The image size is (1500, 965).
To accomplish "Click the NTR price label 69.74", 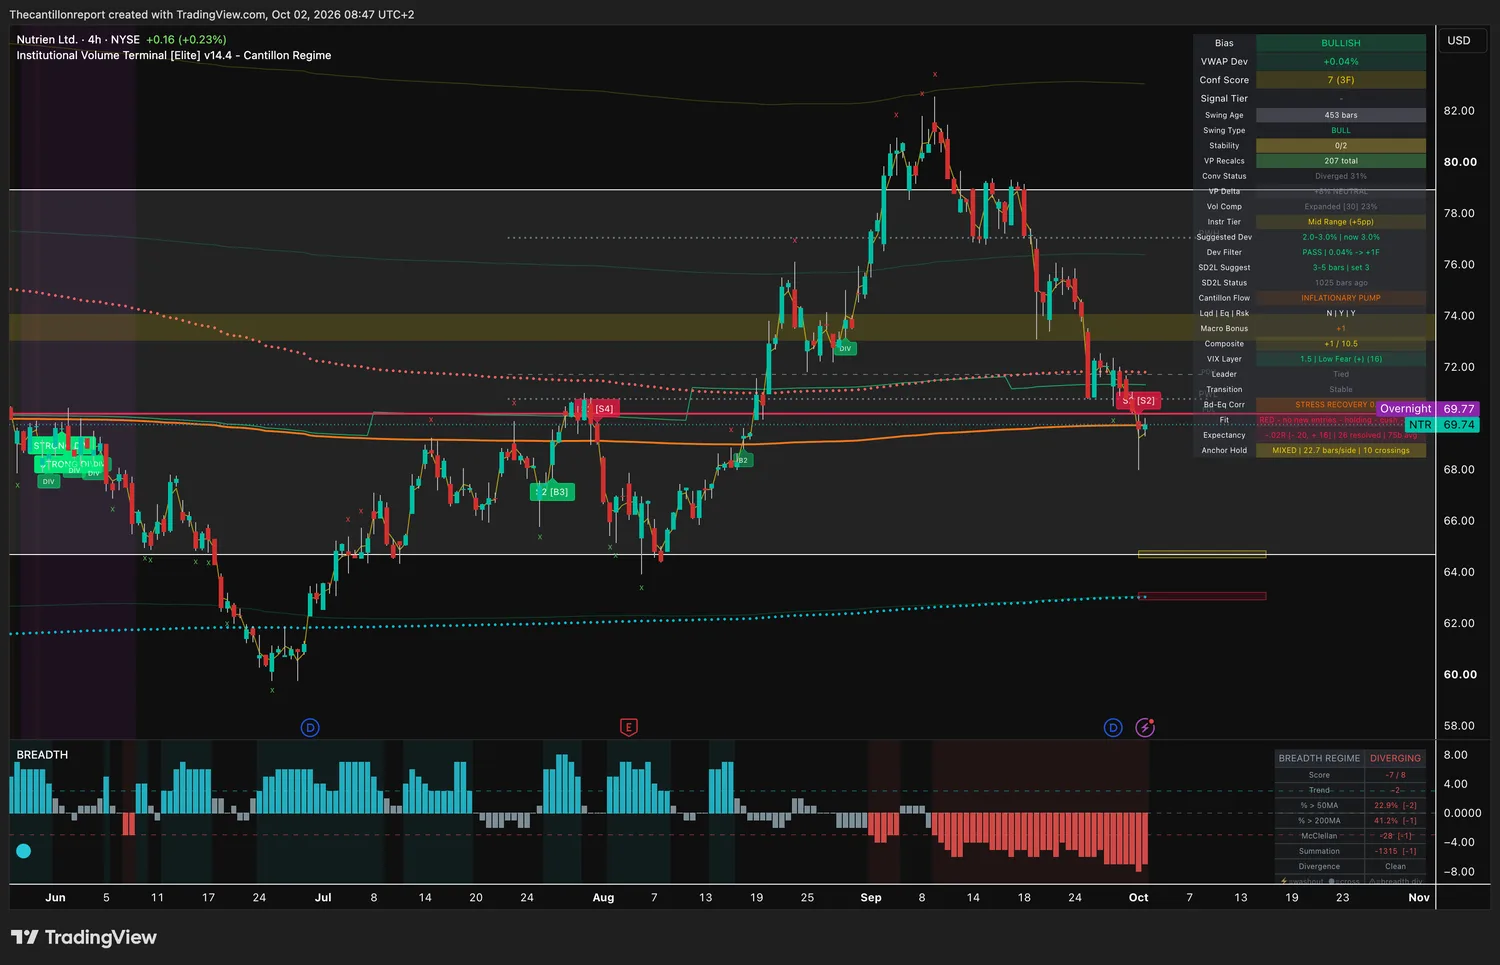I will click(1442, 425).
